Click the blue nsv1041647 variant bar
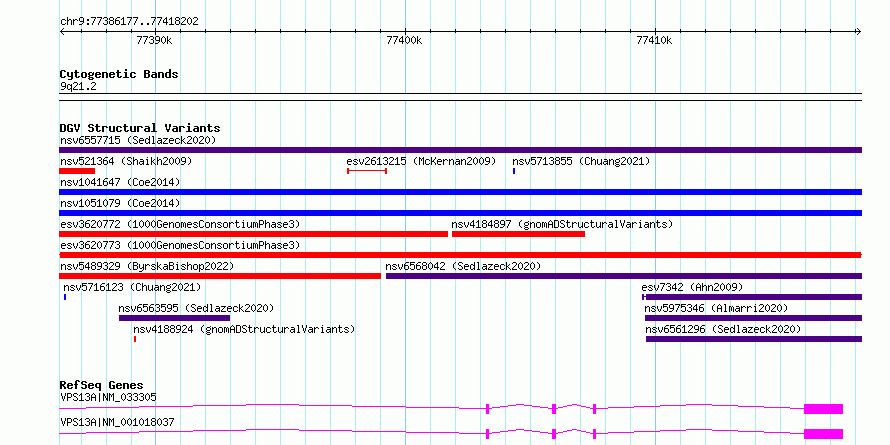 [x=460, y=192]
